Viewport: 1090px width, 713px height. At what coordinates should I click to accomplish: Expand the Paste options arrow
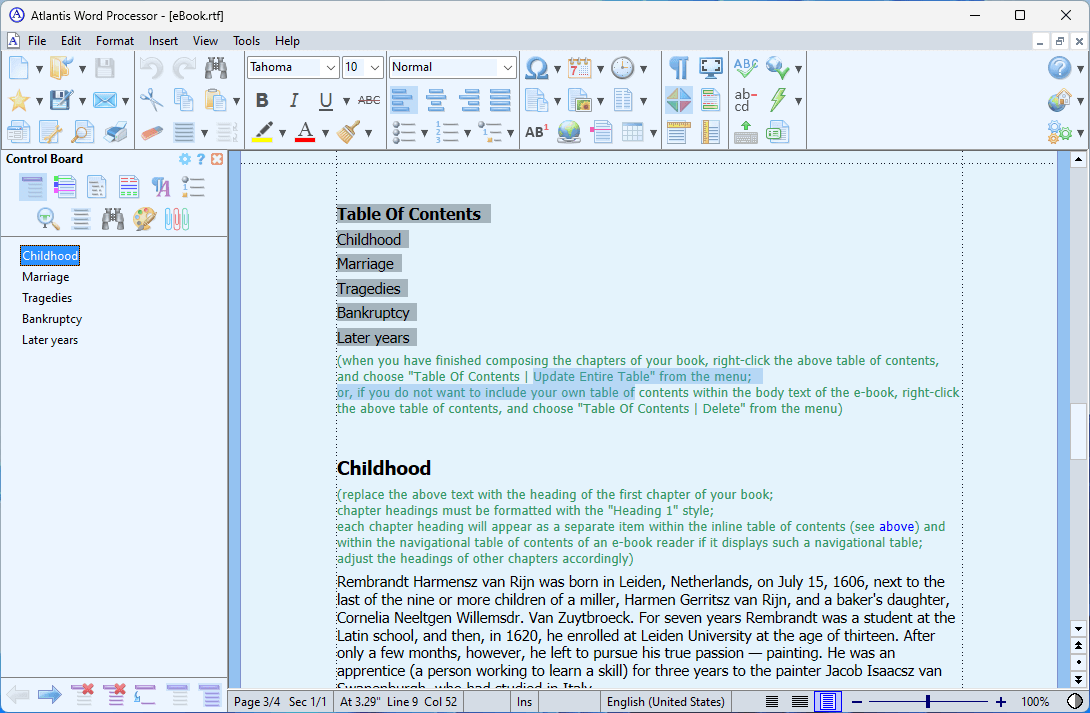coord(236,101)
